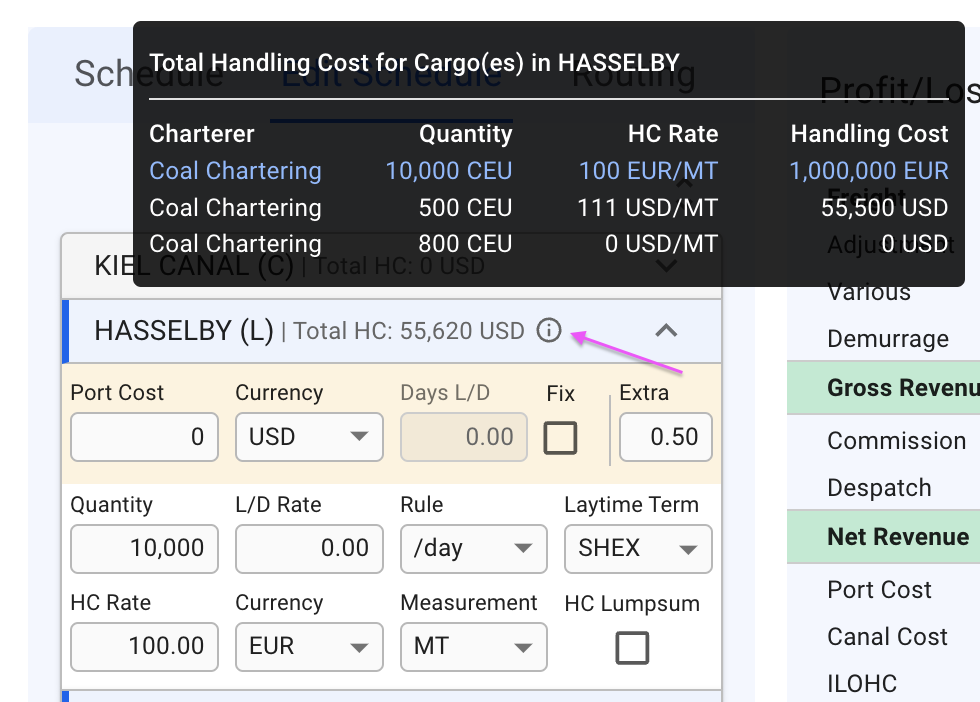This screenshot has height=702, width=980.
Task: Click the L/D Rate input field
Action: pos(309,548)
